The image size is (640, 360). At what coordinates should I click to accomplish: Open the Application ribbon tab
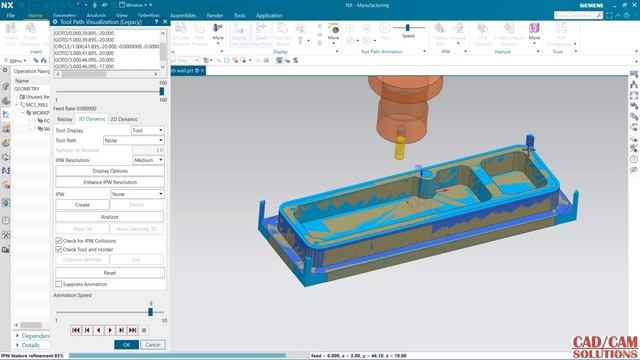tap(269, 16)
